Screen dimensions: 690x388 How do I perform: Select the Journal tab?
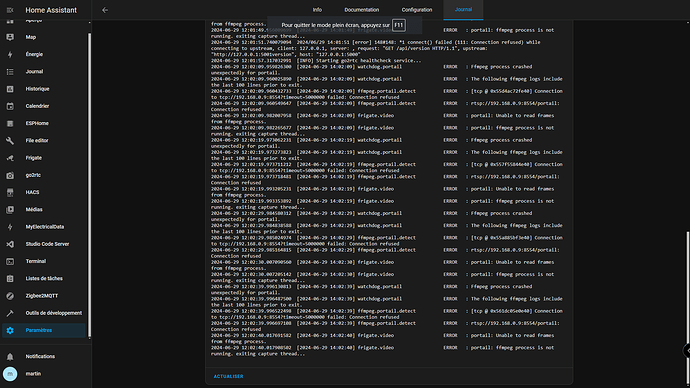463,10
